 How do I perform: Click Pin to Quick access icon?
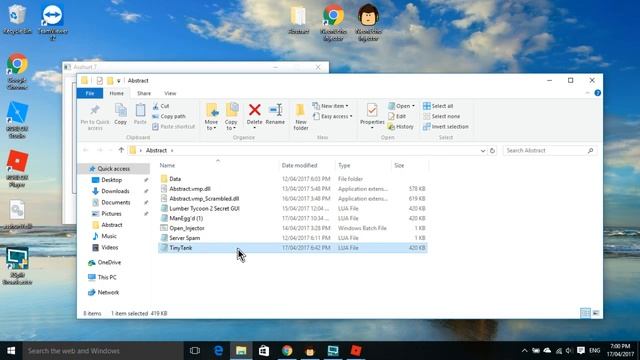point(95,117)
